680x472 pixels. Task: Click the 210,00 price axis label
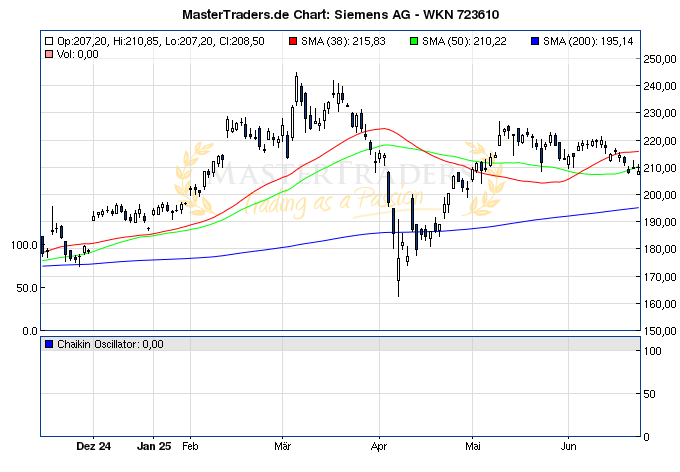[x=660, y=167]
